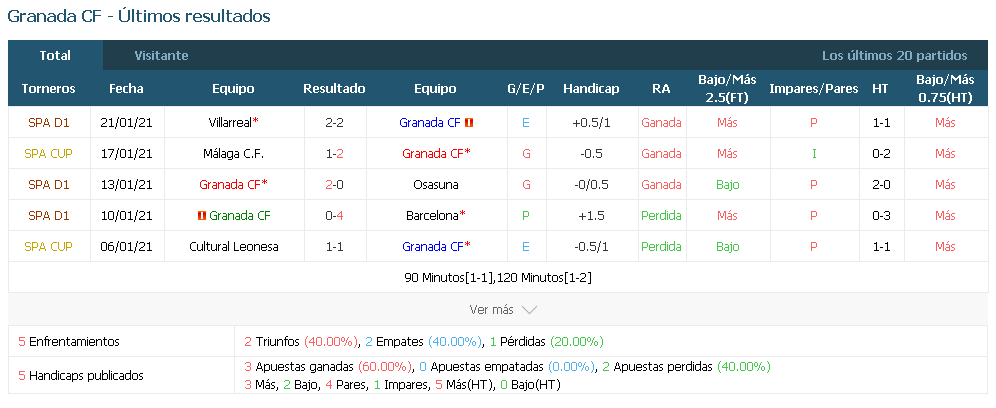Click the Cultural Leonesa team name

tap(234, 247)
